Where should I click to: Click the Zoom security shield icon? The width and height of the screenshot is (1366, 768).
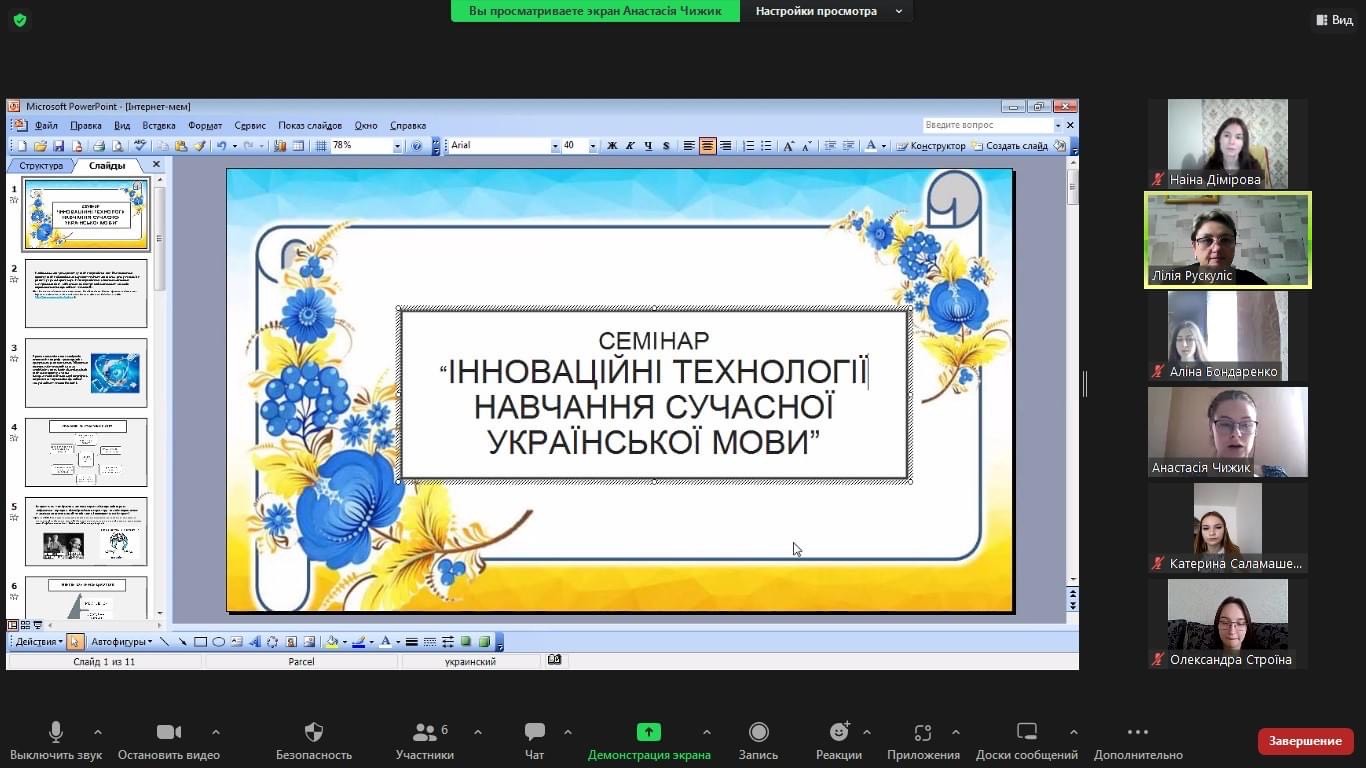tap(313, 732)
